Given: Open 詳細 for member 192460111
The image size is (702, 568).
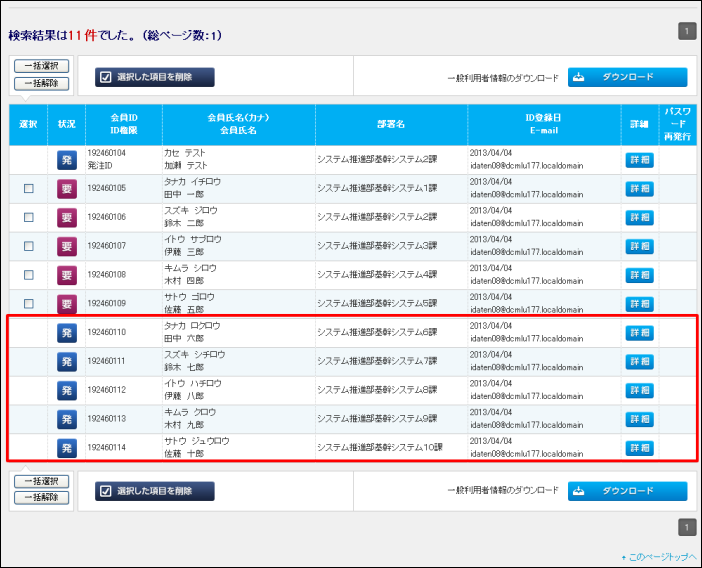Looking at the screenshot, I should pos(639,361).
